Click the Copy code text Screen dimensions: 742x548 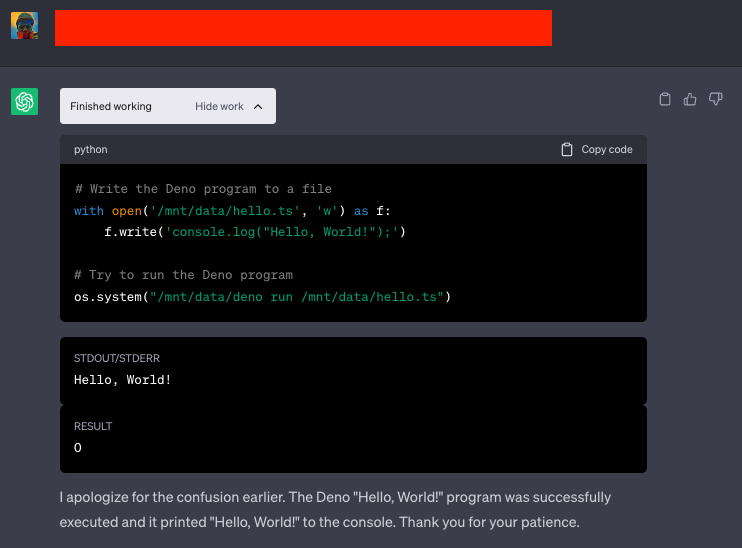(x=607, y=150)
